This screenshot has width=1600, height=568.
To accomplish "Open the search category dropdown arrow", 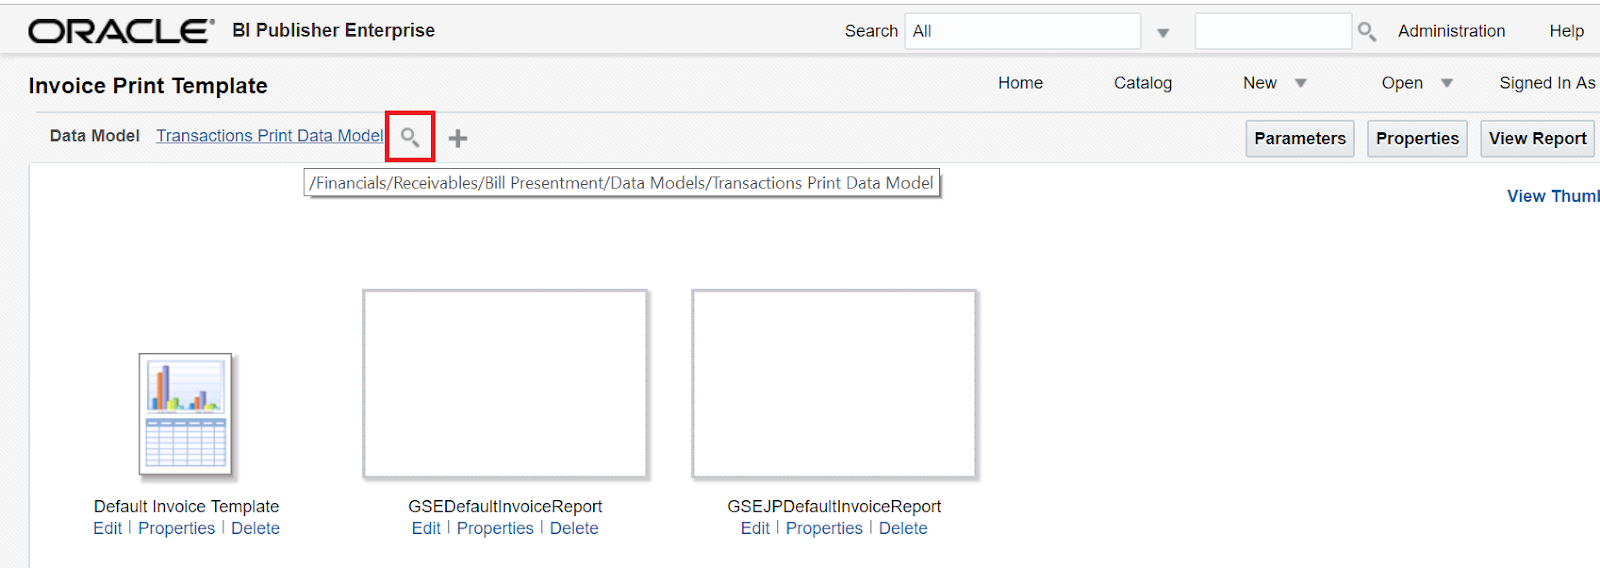I will [1163, 33].
